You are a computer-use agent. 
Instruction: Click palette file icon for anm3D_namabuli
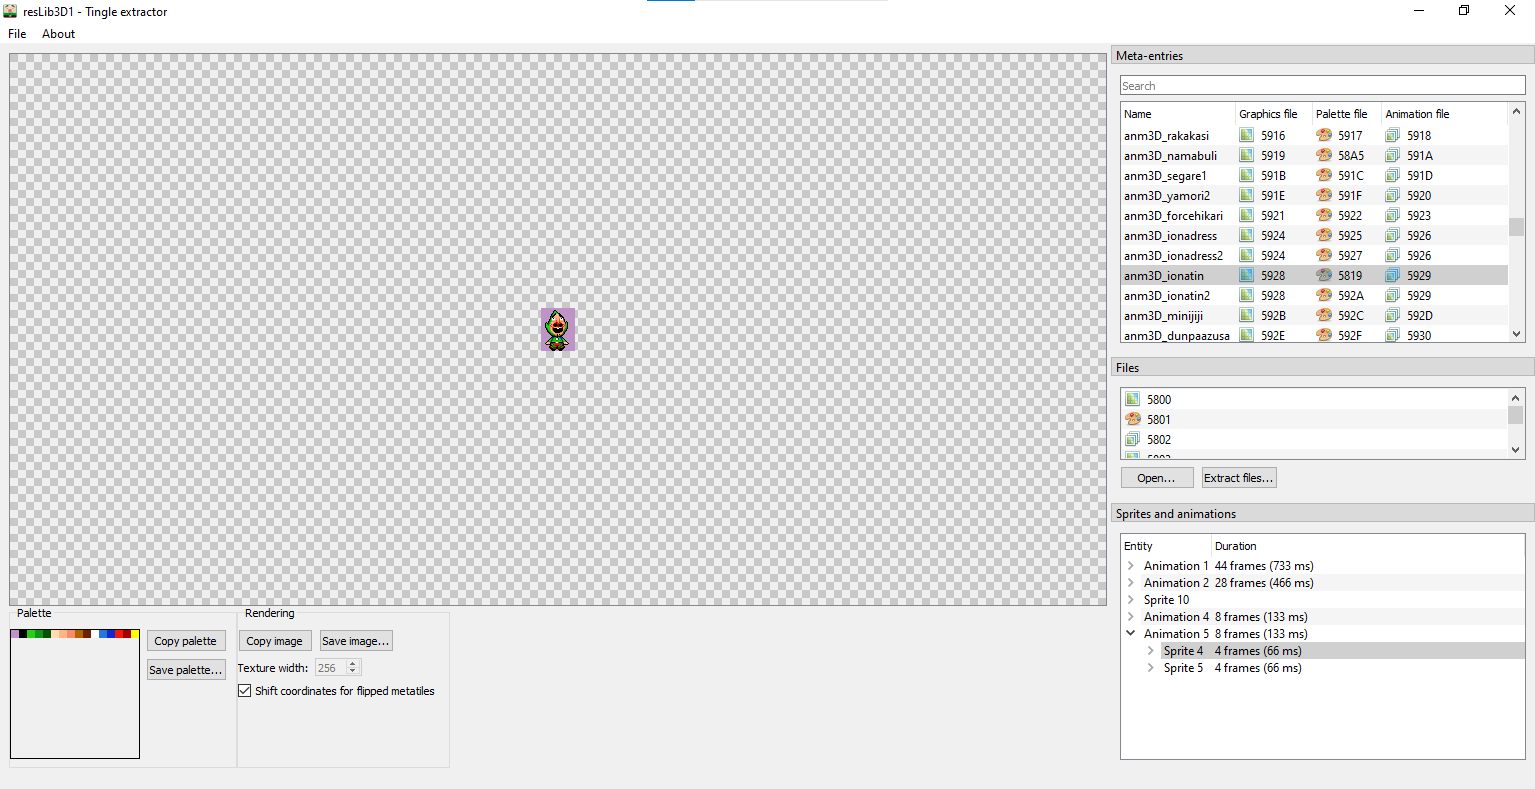(1324, 155)
